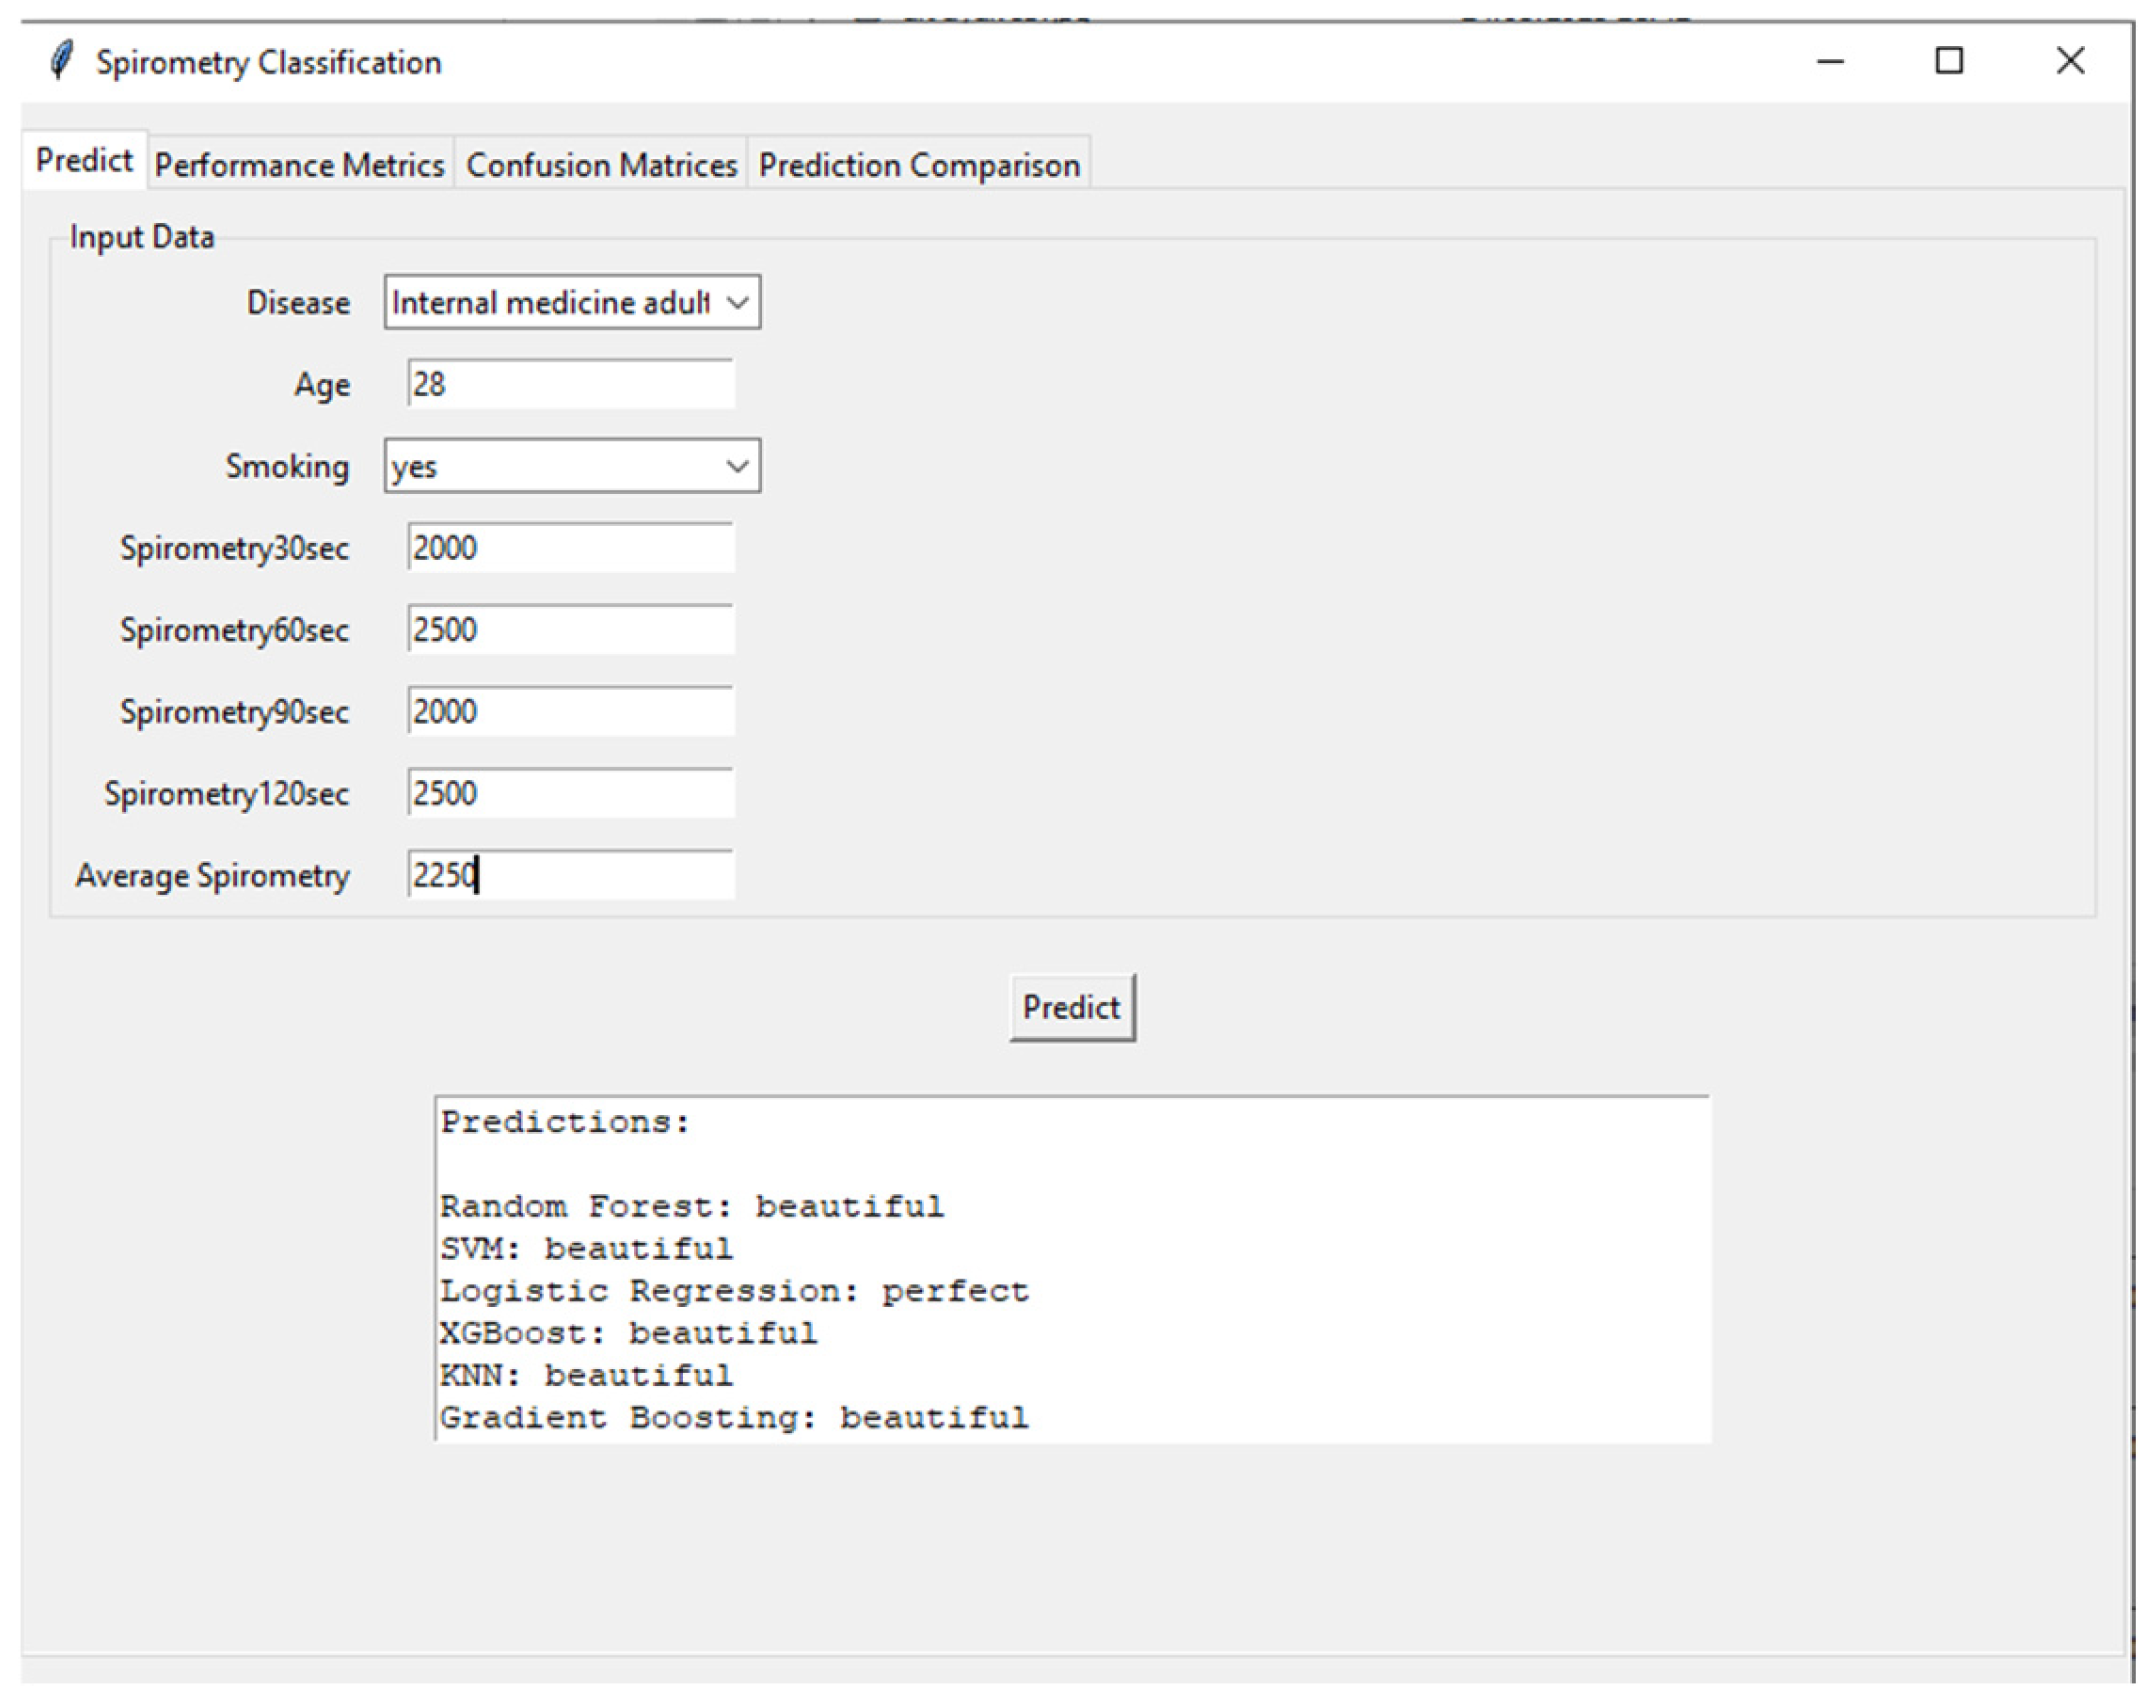Switch to the Performance Metrics tab

[x=299, y=165]
